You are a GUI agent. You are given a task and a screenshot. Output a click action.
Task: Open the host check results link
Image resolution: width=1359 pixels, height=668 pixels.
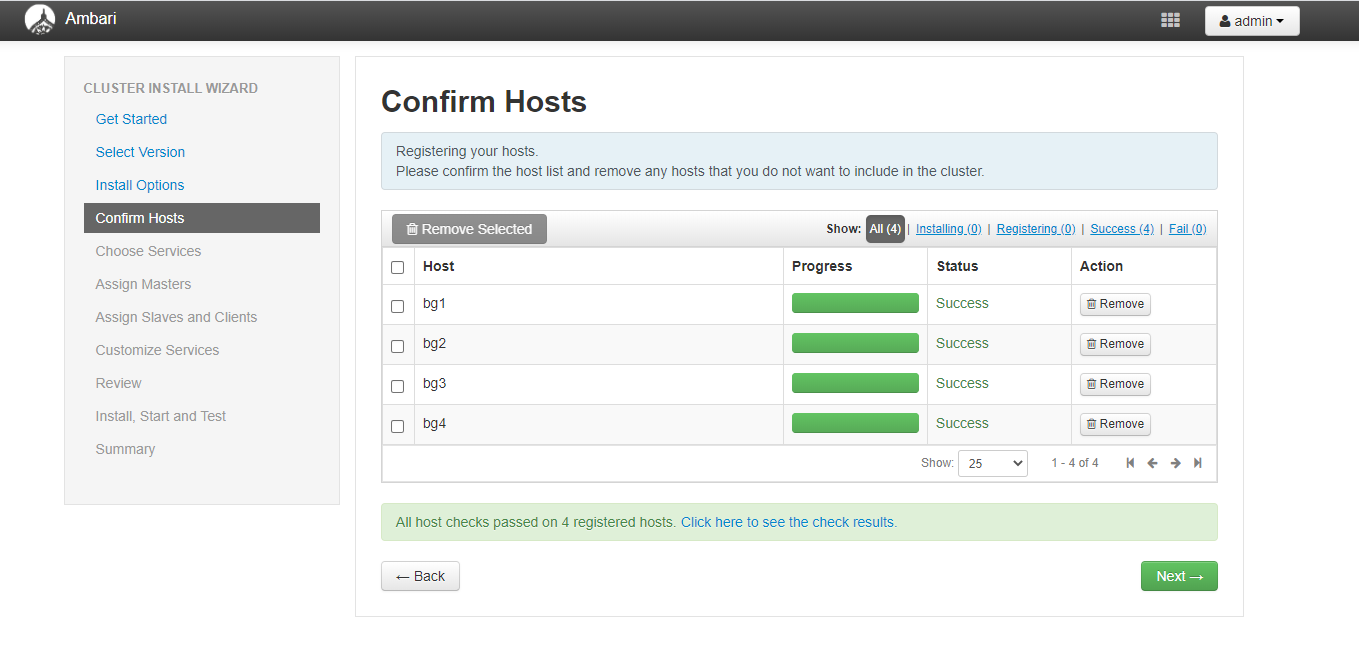789,522
